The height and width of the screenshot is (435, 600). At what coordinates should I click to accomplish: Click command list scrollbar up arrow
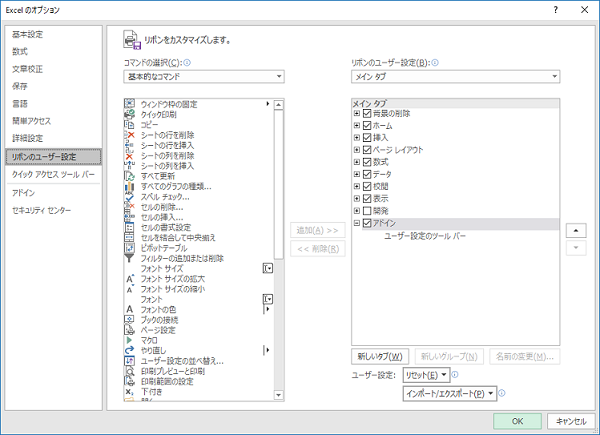tap(279, 104)
